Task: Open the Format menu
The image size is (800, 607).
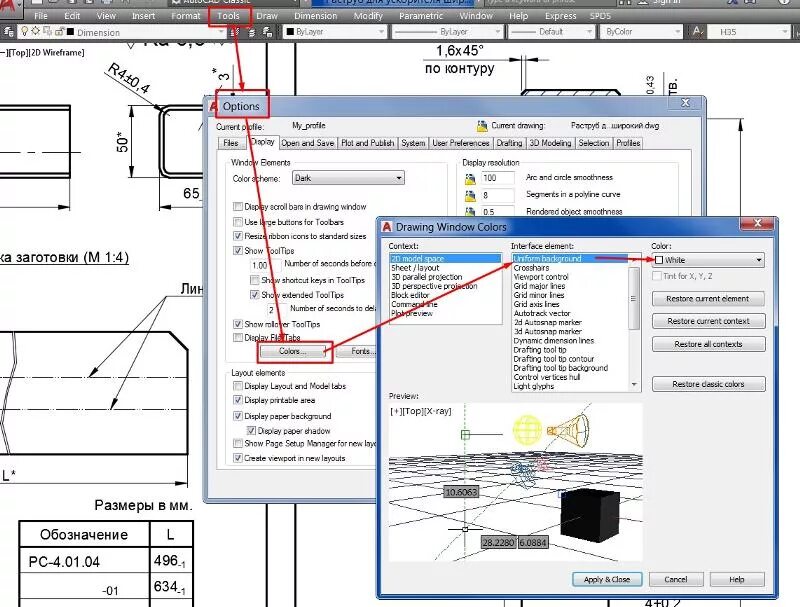Action: [x=186, y=16]
